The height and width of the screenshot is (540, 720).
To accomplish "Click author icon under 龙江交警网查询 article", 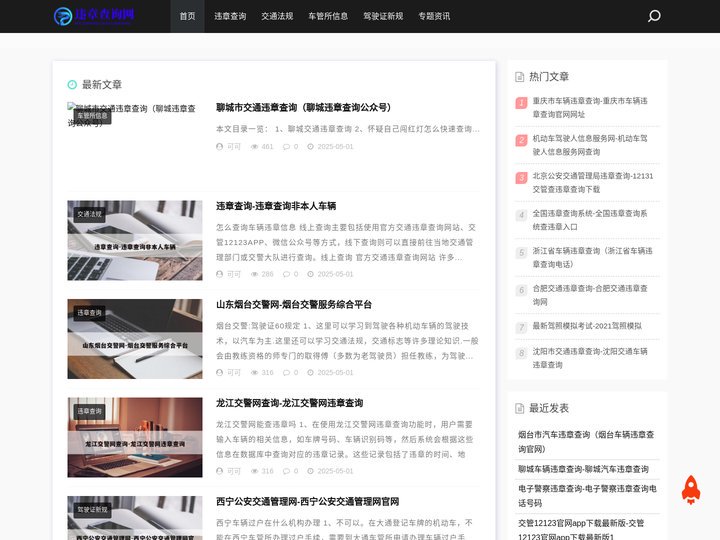I will pyautogui.click(x=219, y=471).
